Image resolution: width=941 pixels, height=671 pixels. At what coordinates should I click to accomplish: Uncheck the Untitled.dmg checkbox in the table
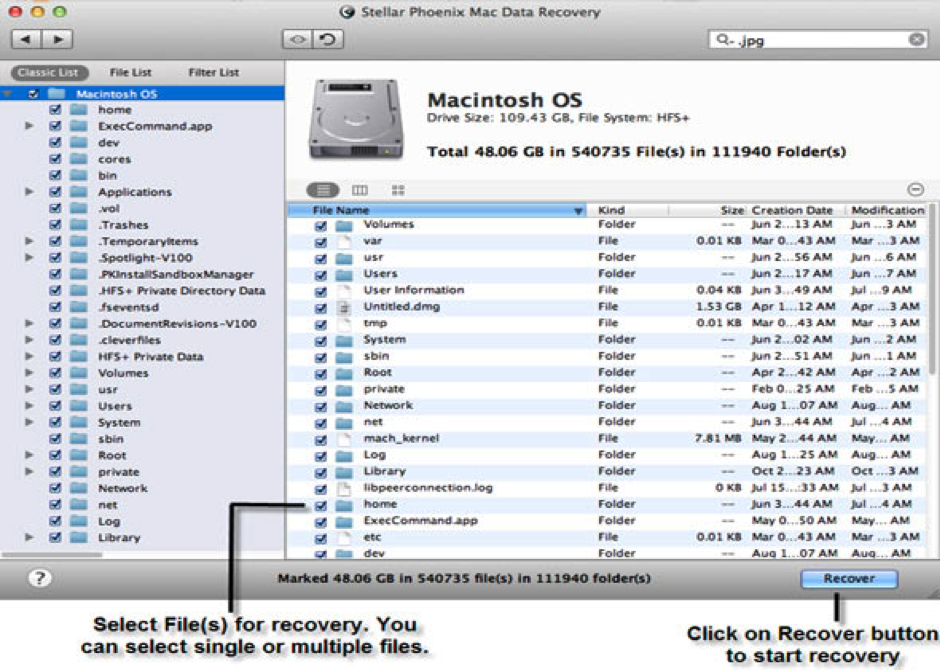click(x=321, y=308)
